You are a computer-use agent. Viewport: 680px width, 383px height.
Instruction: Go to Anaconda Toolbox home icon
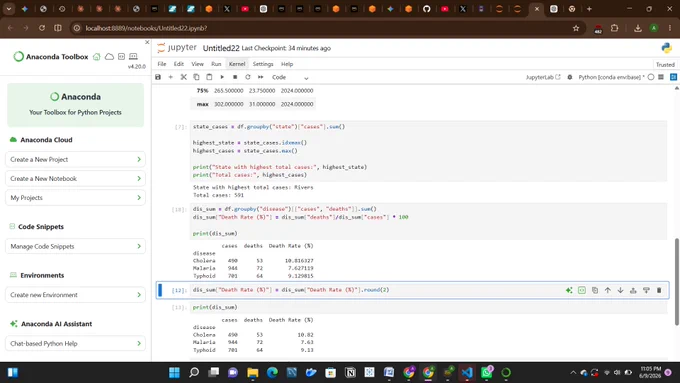(97, 57)
